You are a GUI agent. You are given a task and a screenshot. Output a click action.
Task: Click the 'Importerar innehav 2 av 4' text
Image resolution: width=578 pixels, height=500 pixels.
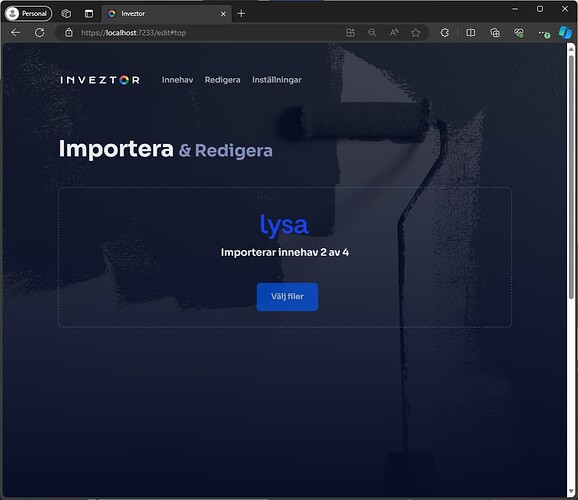(285, 252)
